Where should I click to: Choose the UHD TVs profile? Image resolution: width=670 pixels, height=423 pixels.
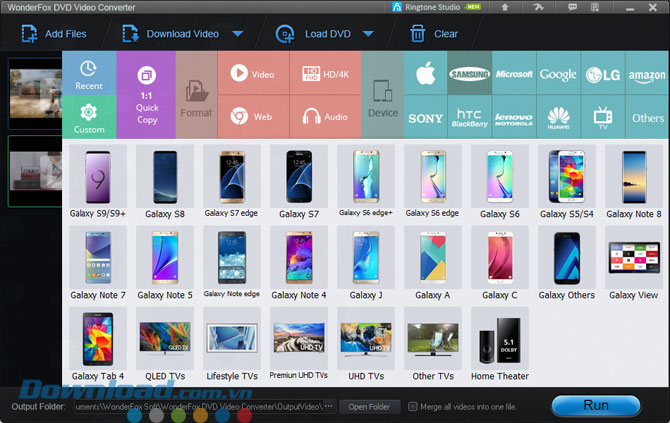(x=366, y=344)
